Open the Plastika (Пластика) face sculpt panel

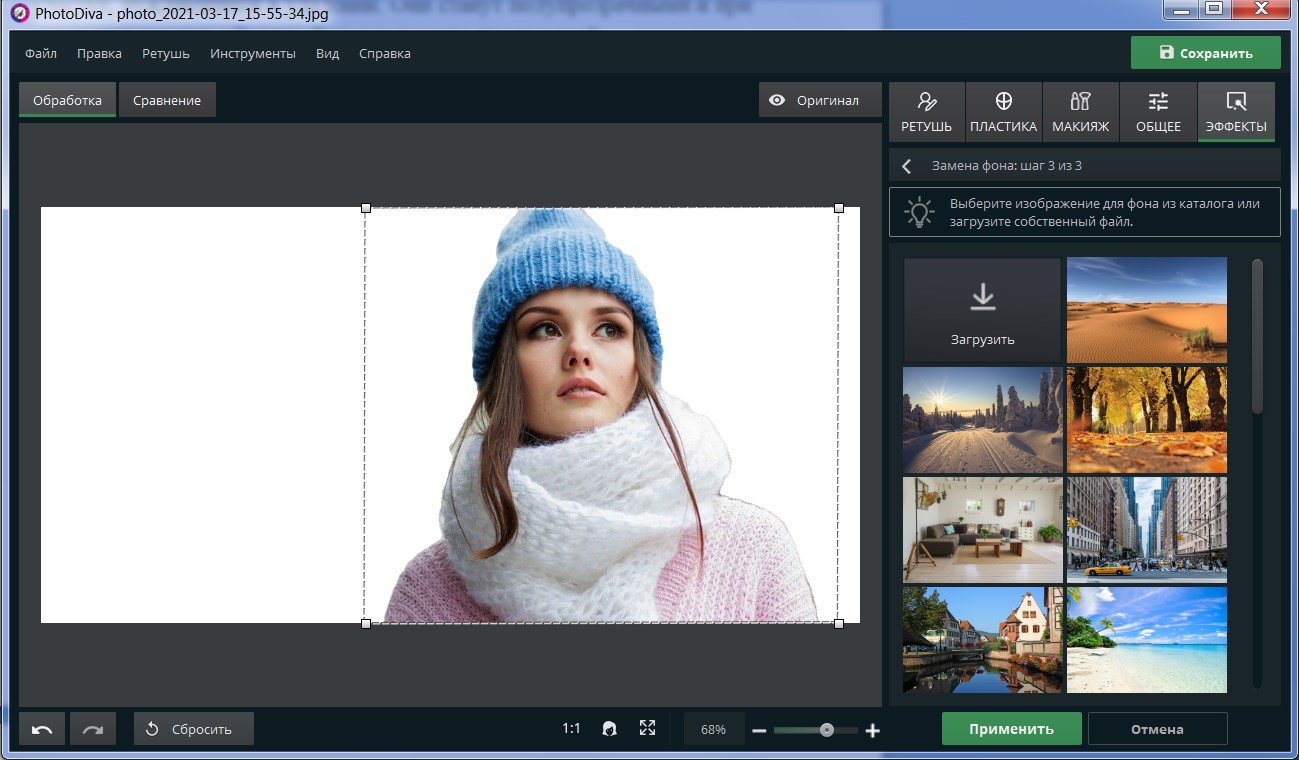pos(1003,112)
